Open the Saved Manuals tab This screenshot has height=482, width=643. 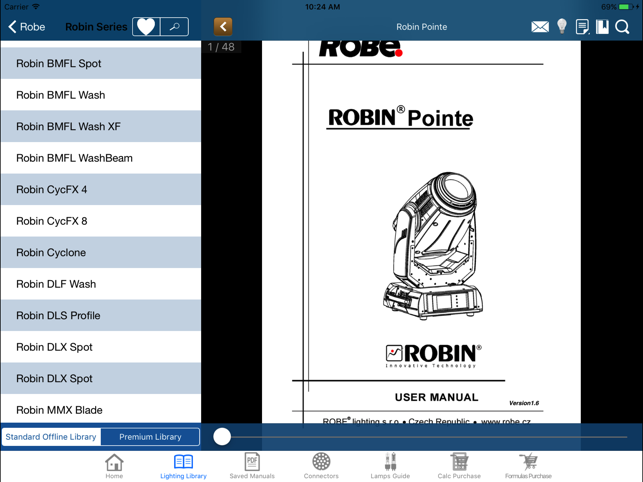(x=252, y=466)
